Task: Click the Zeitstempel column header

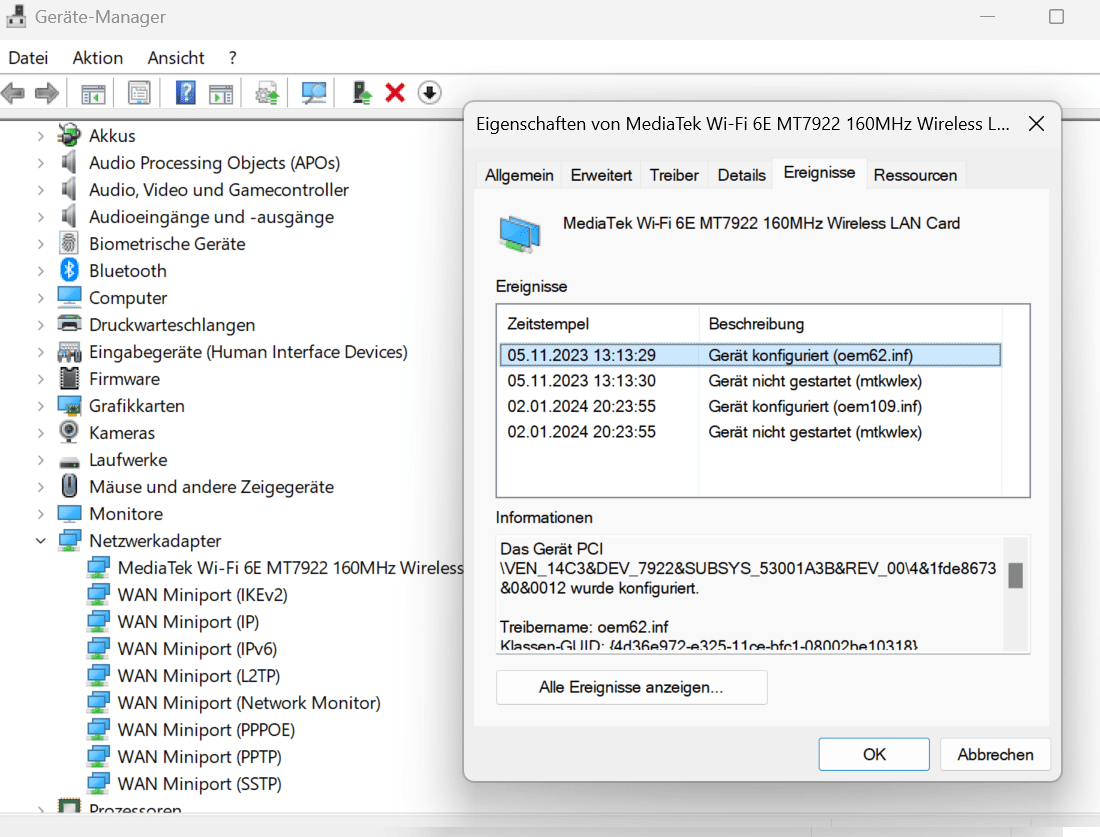Action: point(598,323)
